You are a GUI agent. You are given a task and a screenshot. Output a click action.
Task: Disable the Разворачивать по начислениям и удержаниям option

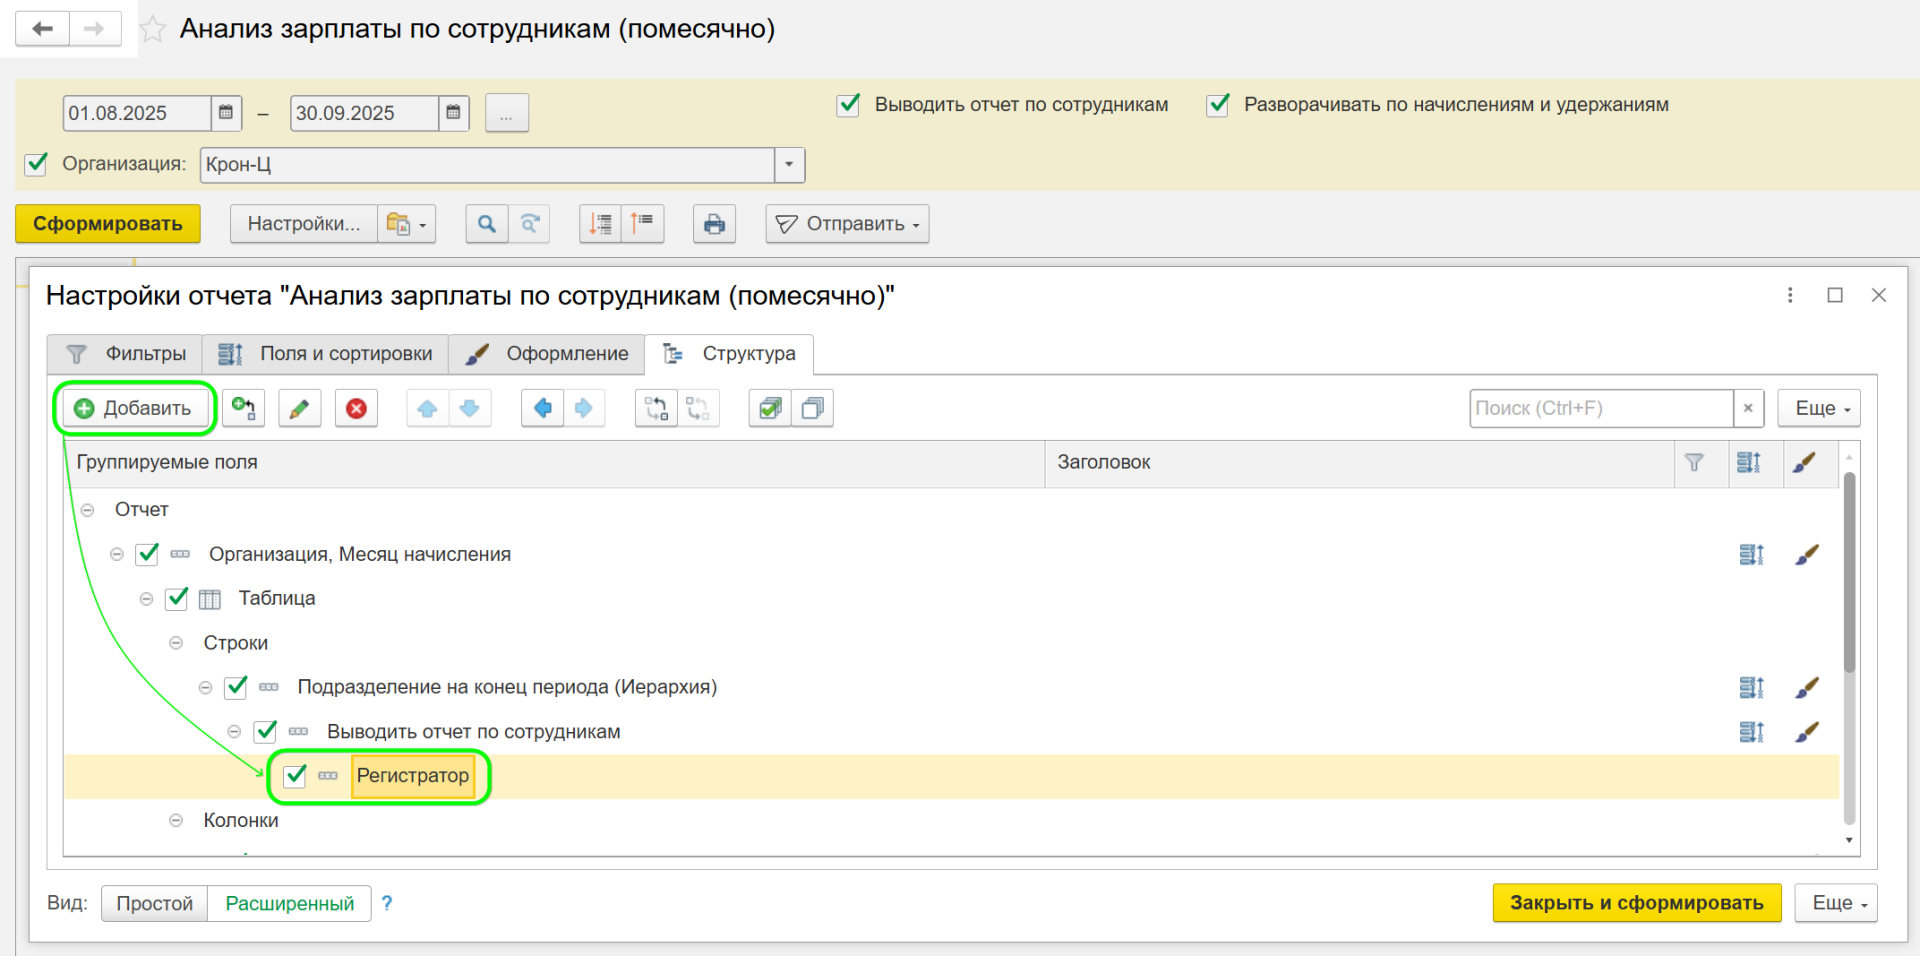[1217, 104]
